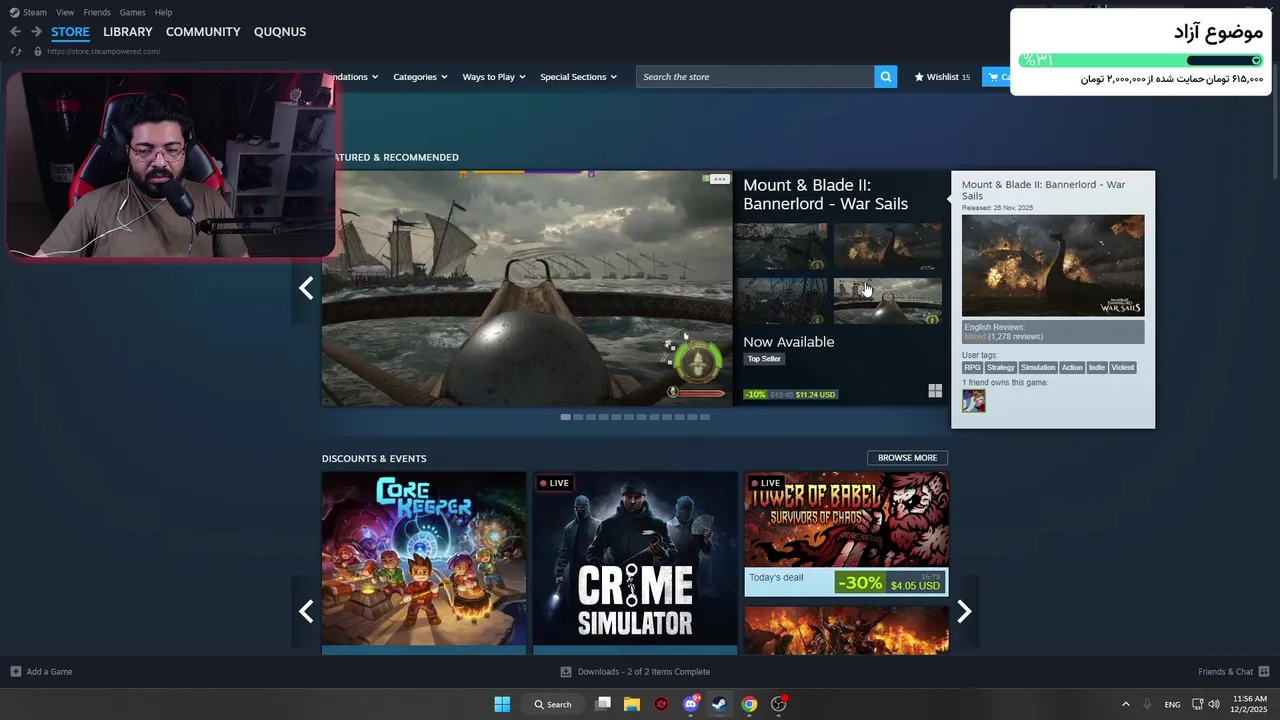Click the magnifier search button in store
The height and width of the screenshot is (720, 1280).
click(885, 77)
